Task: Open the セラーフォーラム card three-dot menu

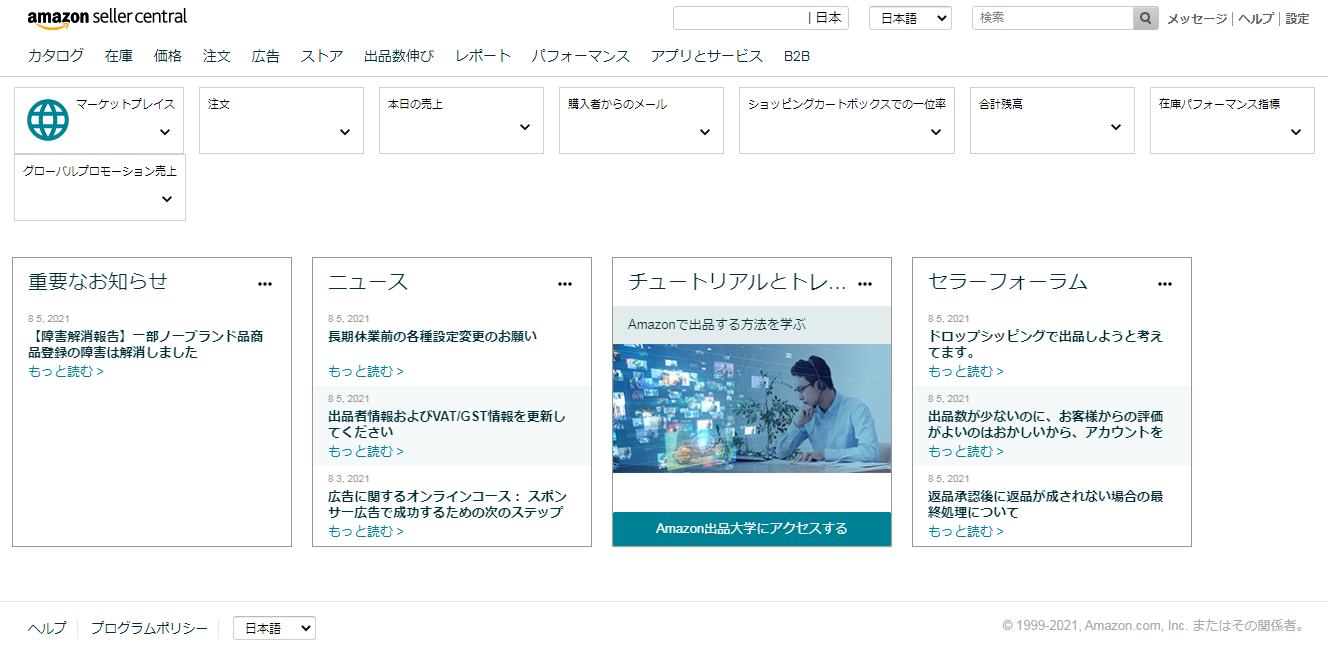Action: pos(1165,284)
